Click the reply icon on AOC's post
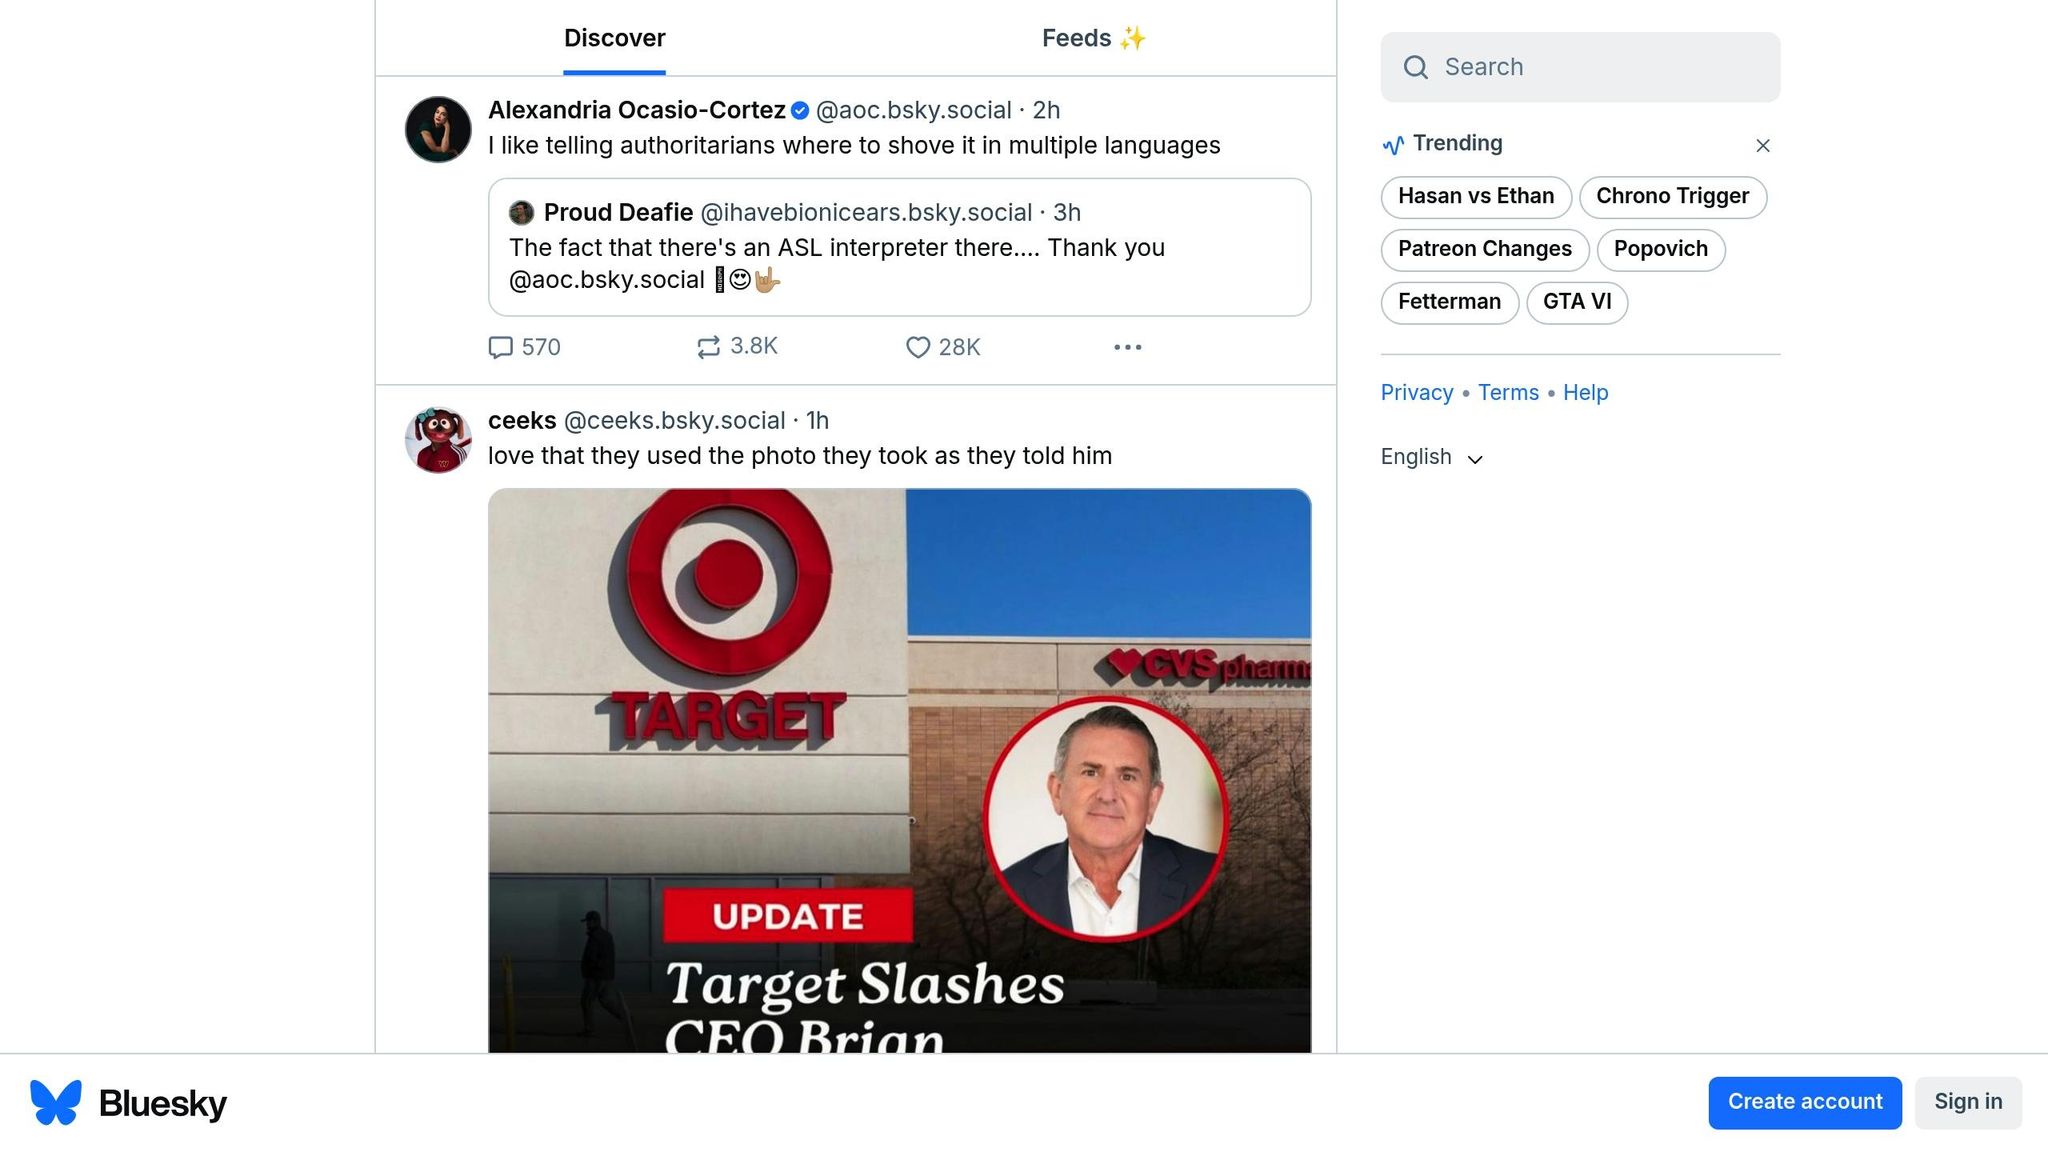Screen dimensions: 2048x1152 pyautogui.click(x=500, y=347)
